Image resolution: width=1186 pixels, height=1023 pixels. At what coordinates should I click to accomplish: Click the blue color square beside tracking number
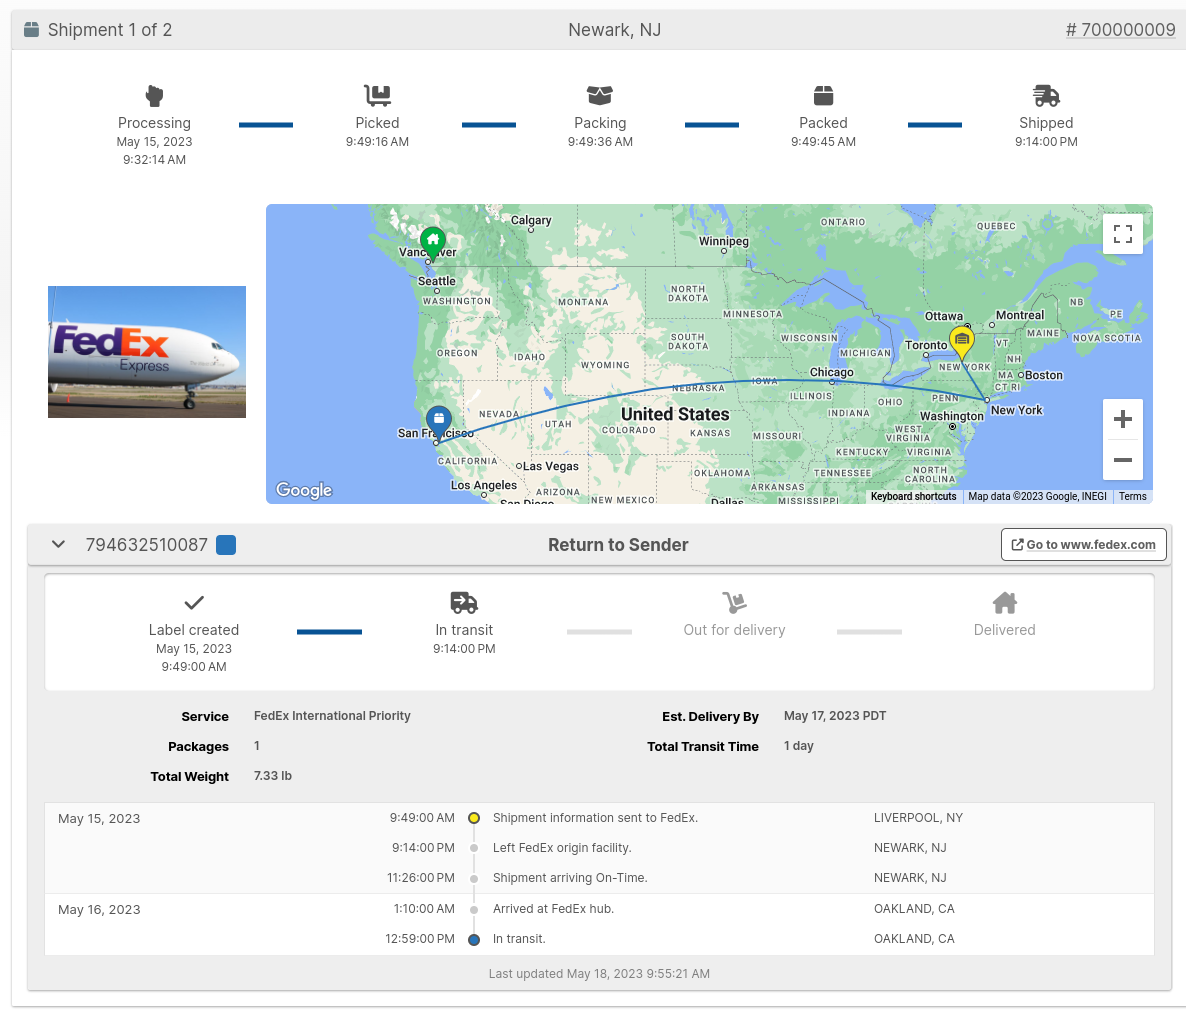(227, 545)
